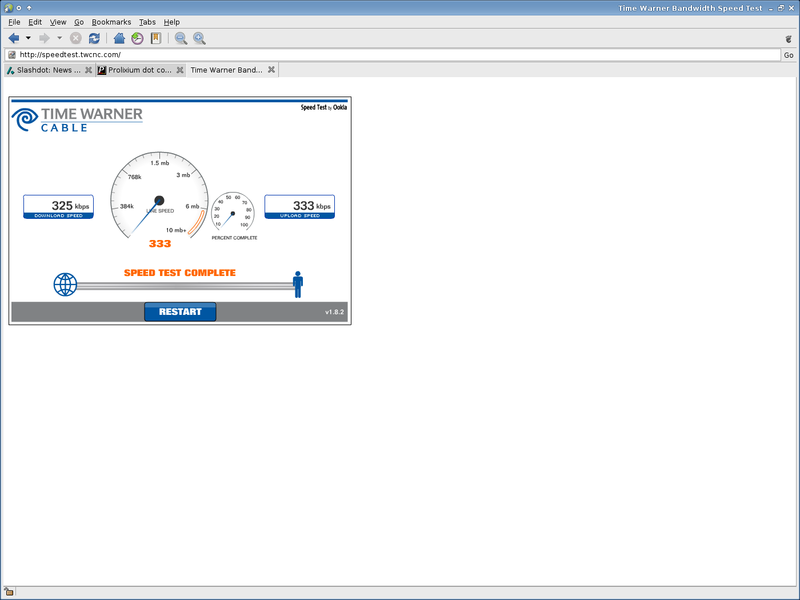The height and width of the screenshot is (600, 800).
Task: Open the Edit menu
Action: (35, 22)
